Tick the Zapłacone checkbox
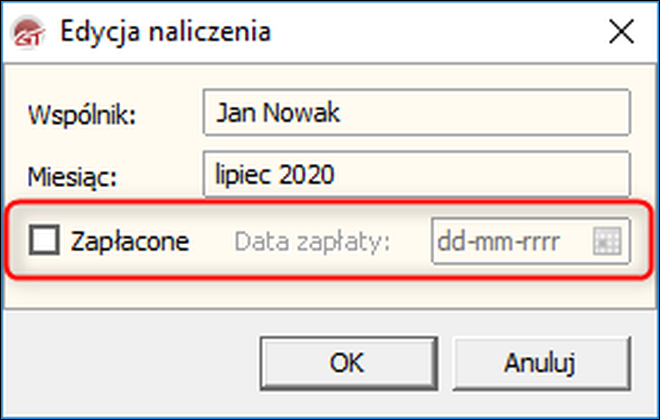This screenshot has height=420, width=660. coord(45,241)
